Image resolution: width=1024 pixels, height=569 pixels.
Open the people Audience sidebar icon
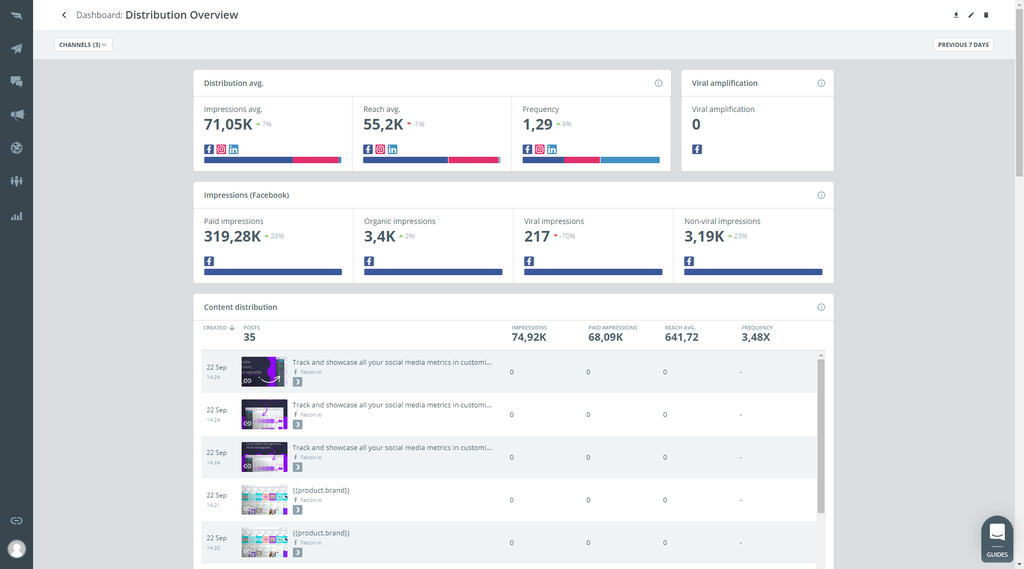(16, 181)
